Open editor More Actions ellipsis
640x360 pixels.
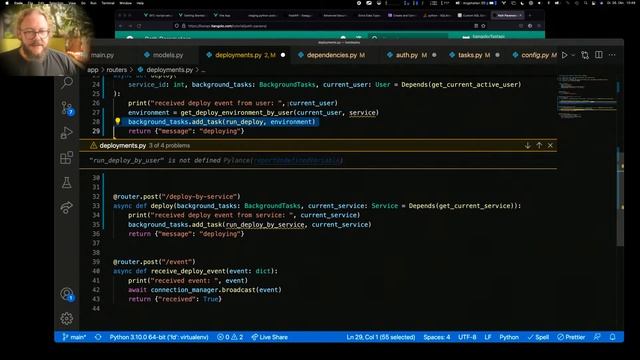(612, 55)
